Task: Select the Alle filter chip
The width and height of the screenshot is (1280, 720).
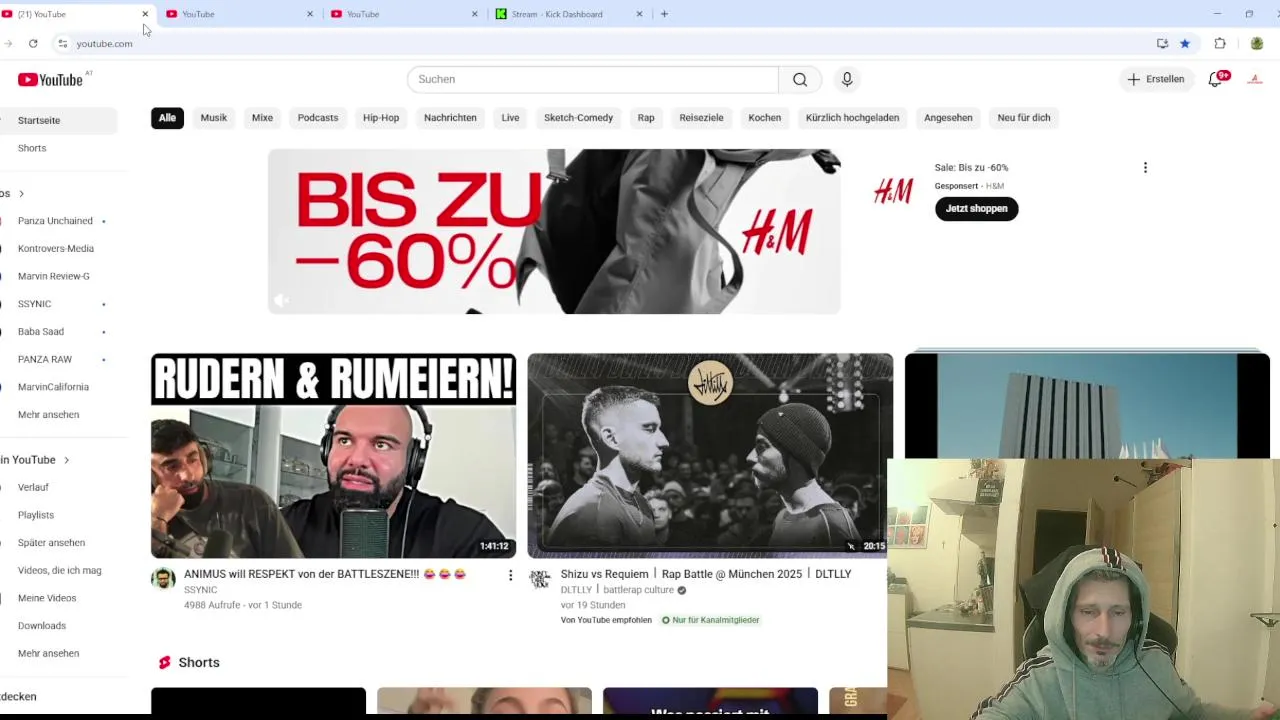Action: [x=167, y=118]
